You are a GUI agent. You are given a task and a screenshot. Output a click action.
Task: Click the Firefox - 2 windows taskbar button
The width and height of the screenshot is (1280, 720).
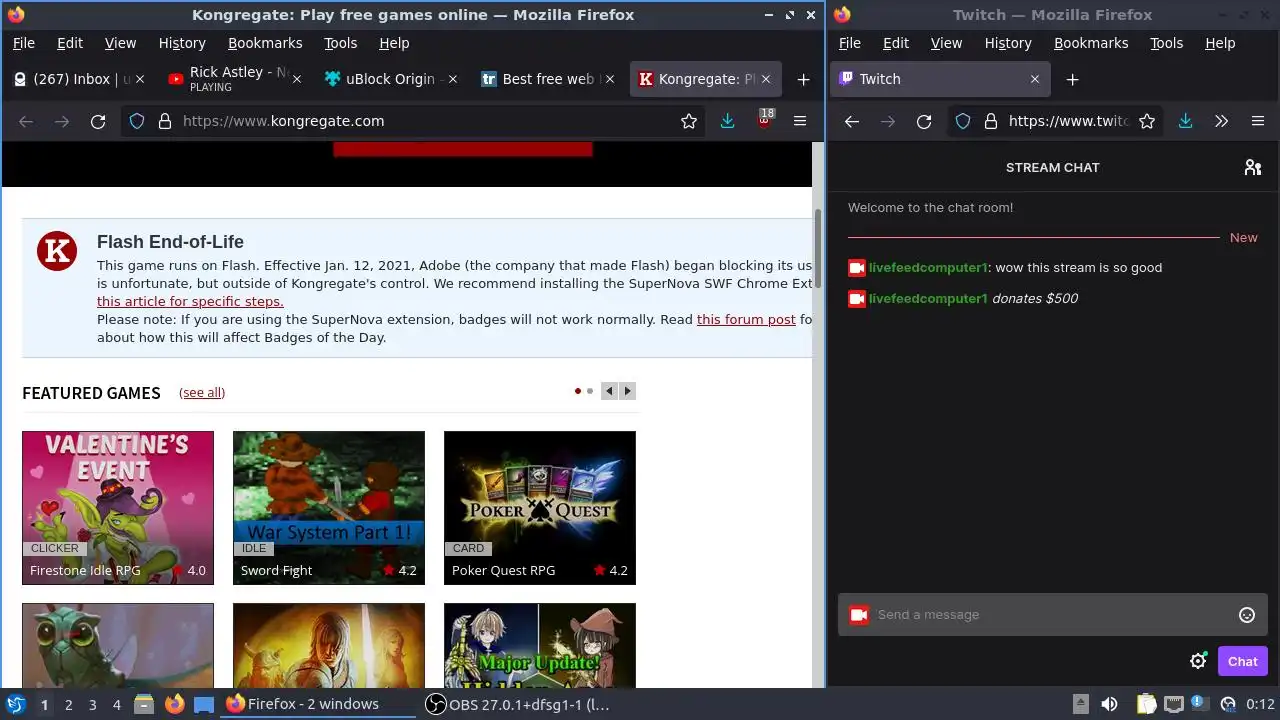click(x=318, y=704)
